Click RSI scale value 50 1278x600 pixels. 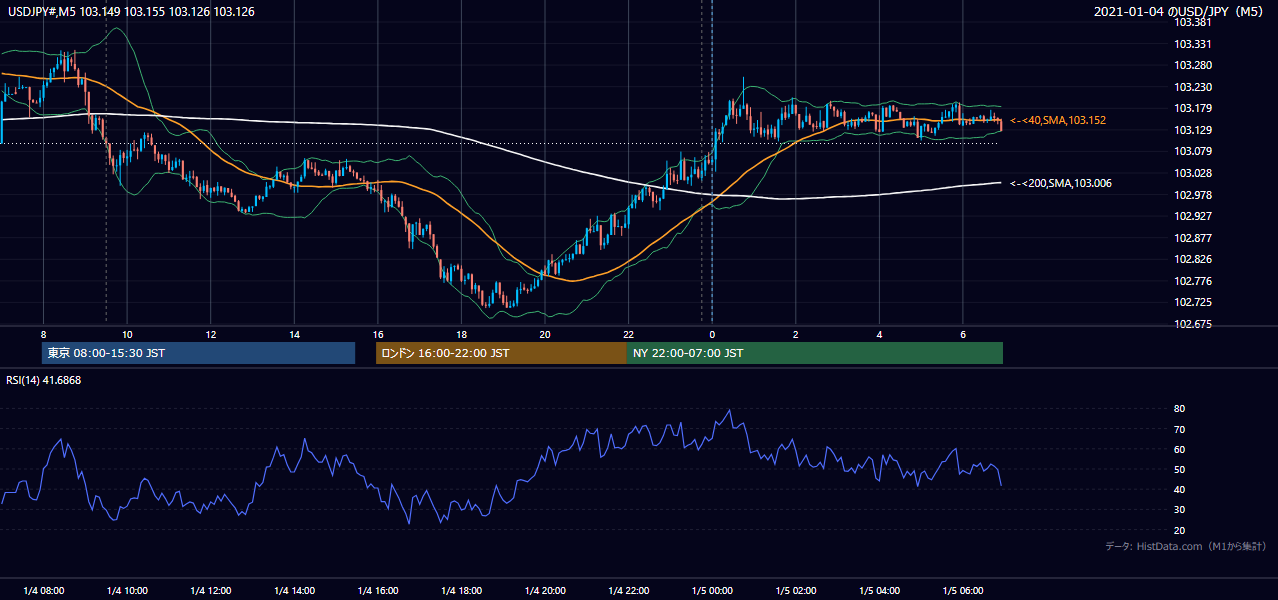pyautogui.click(x=1180, y=469)
